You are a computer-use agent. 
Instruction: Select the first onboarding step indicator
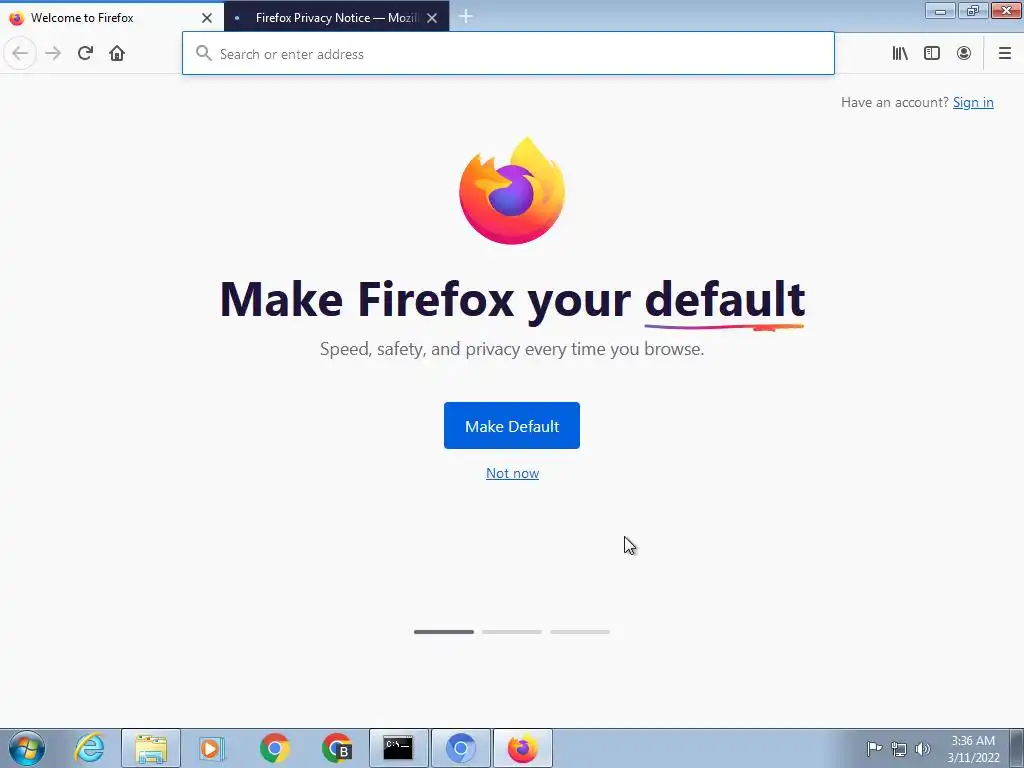tap(444, 632)
